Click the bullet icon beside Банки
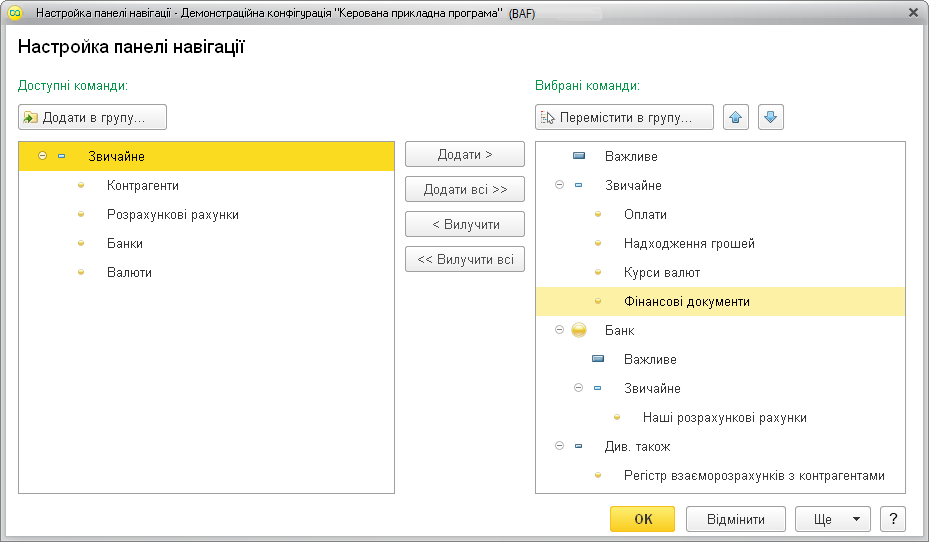Screen dimensions: 929x542 [81, 243]
